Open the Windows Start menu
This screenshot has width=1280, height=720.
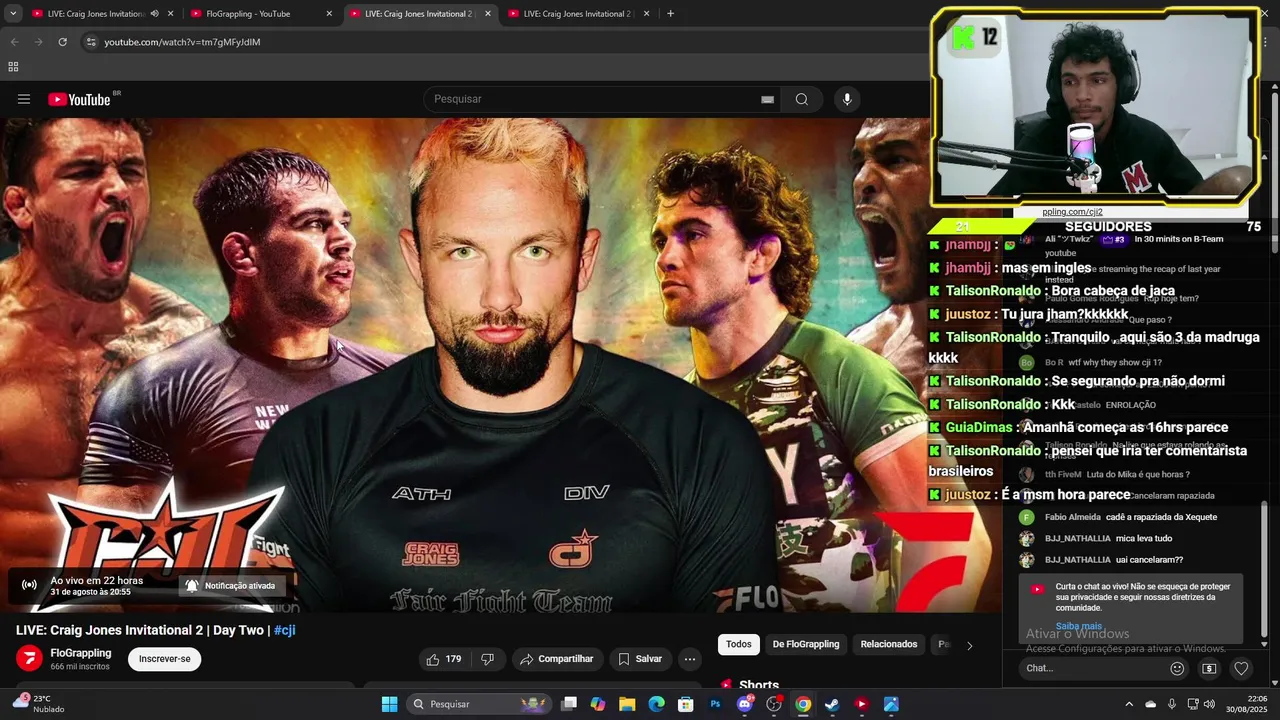(389, 704)
